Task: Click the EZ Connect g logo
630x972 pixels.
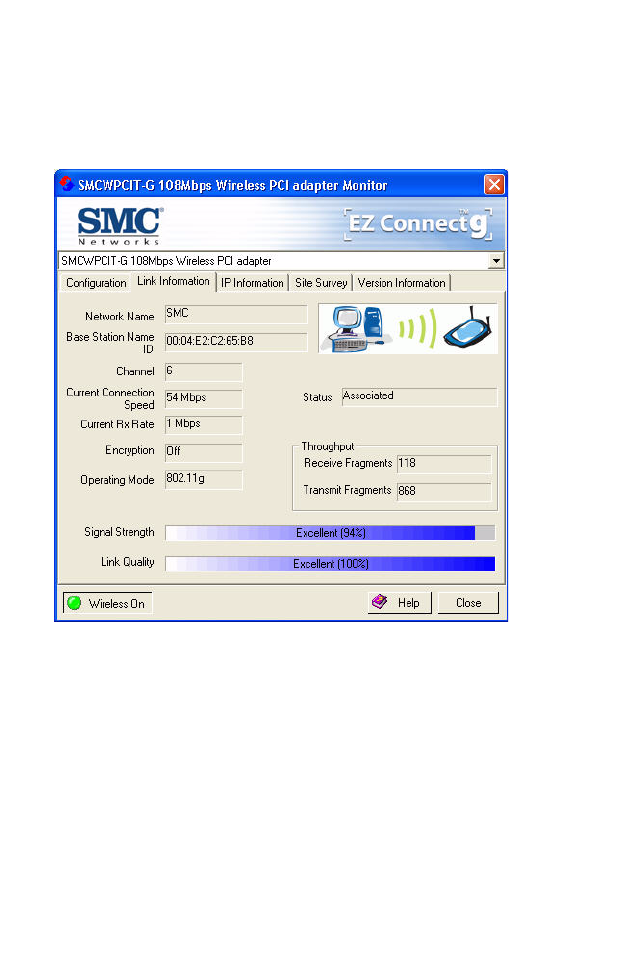Action: pyautogui.click(x=419, y=224)
